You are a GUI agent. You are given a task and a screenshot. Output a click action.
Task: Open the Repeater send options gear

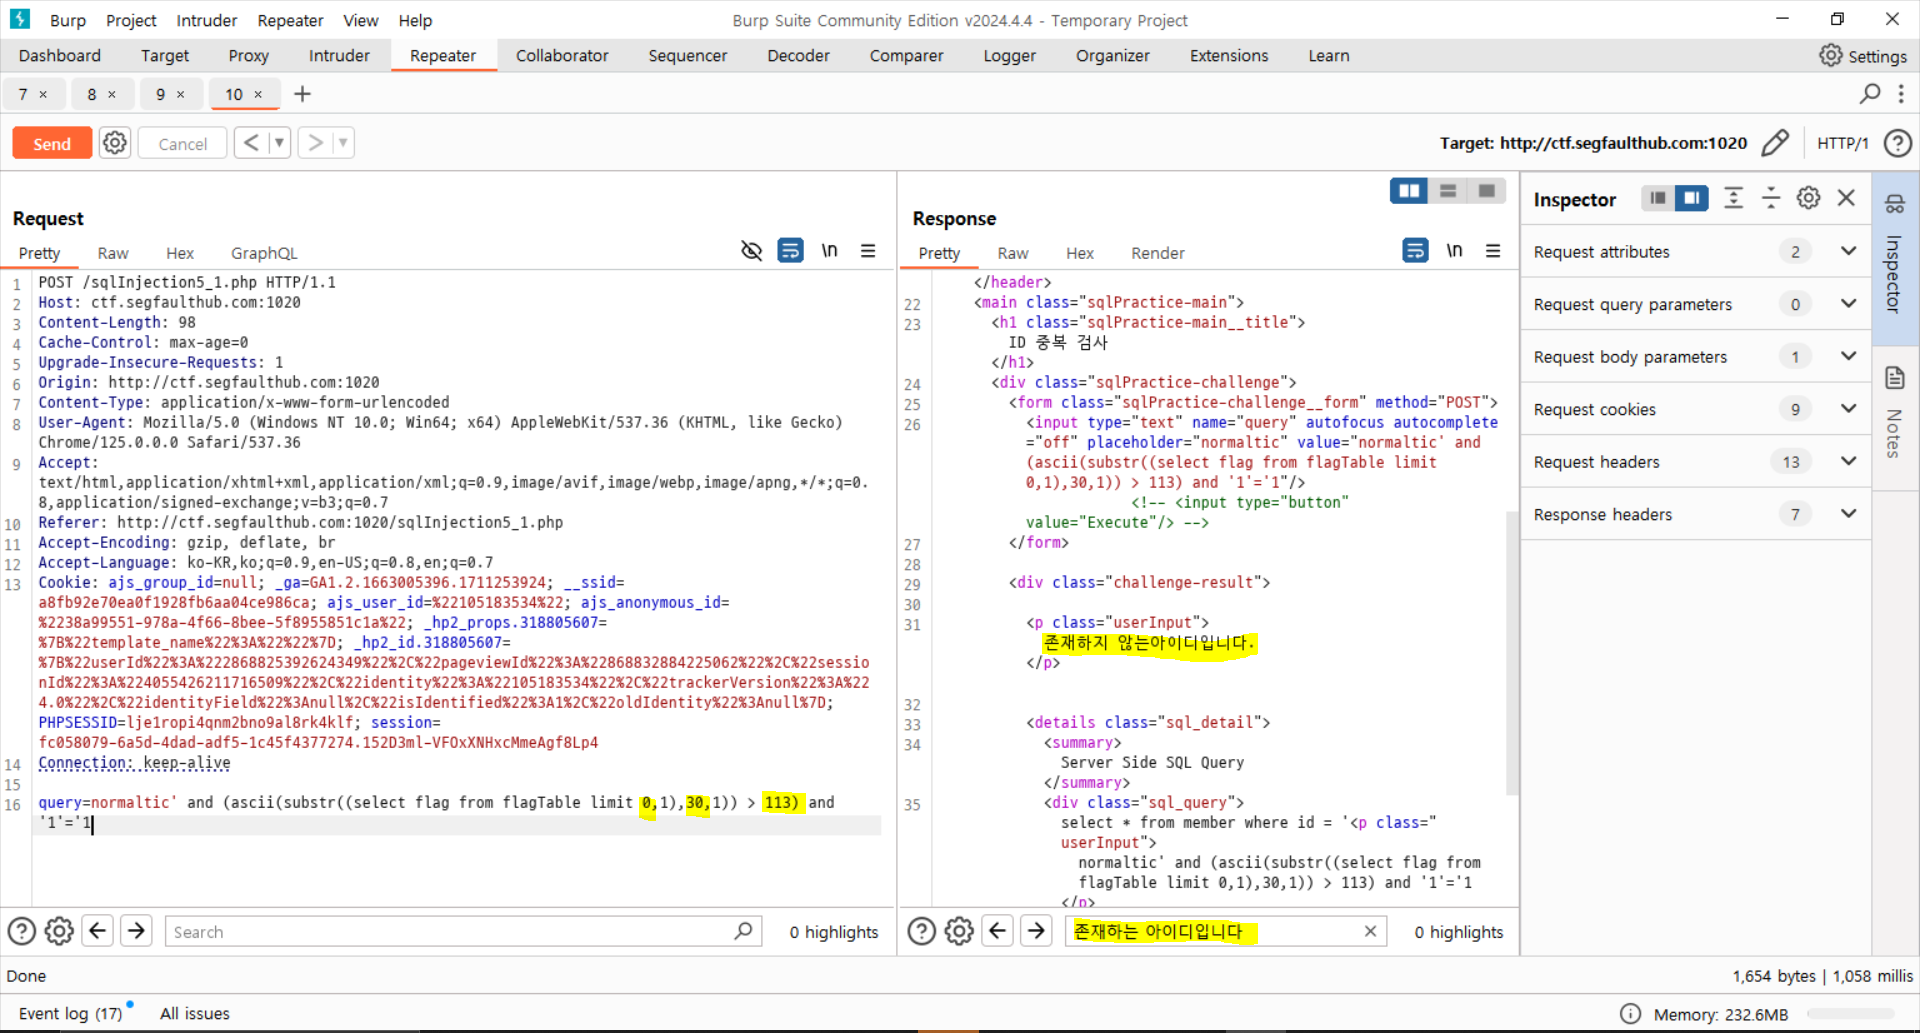[115, 143]
